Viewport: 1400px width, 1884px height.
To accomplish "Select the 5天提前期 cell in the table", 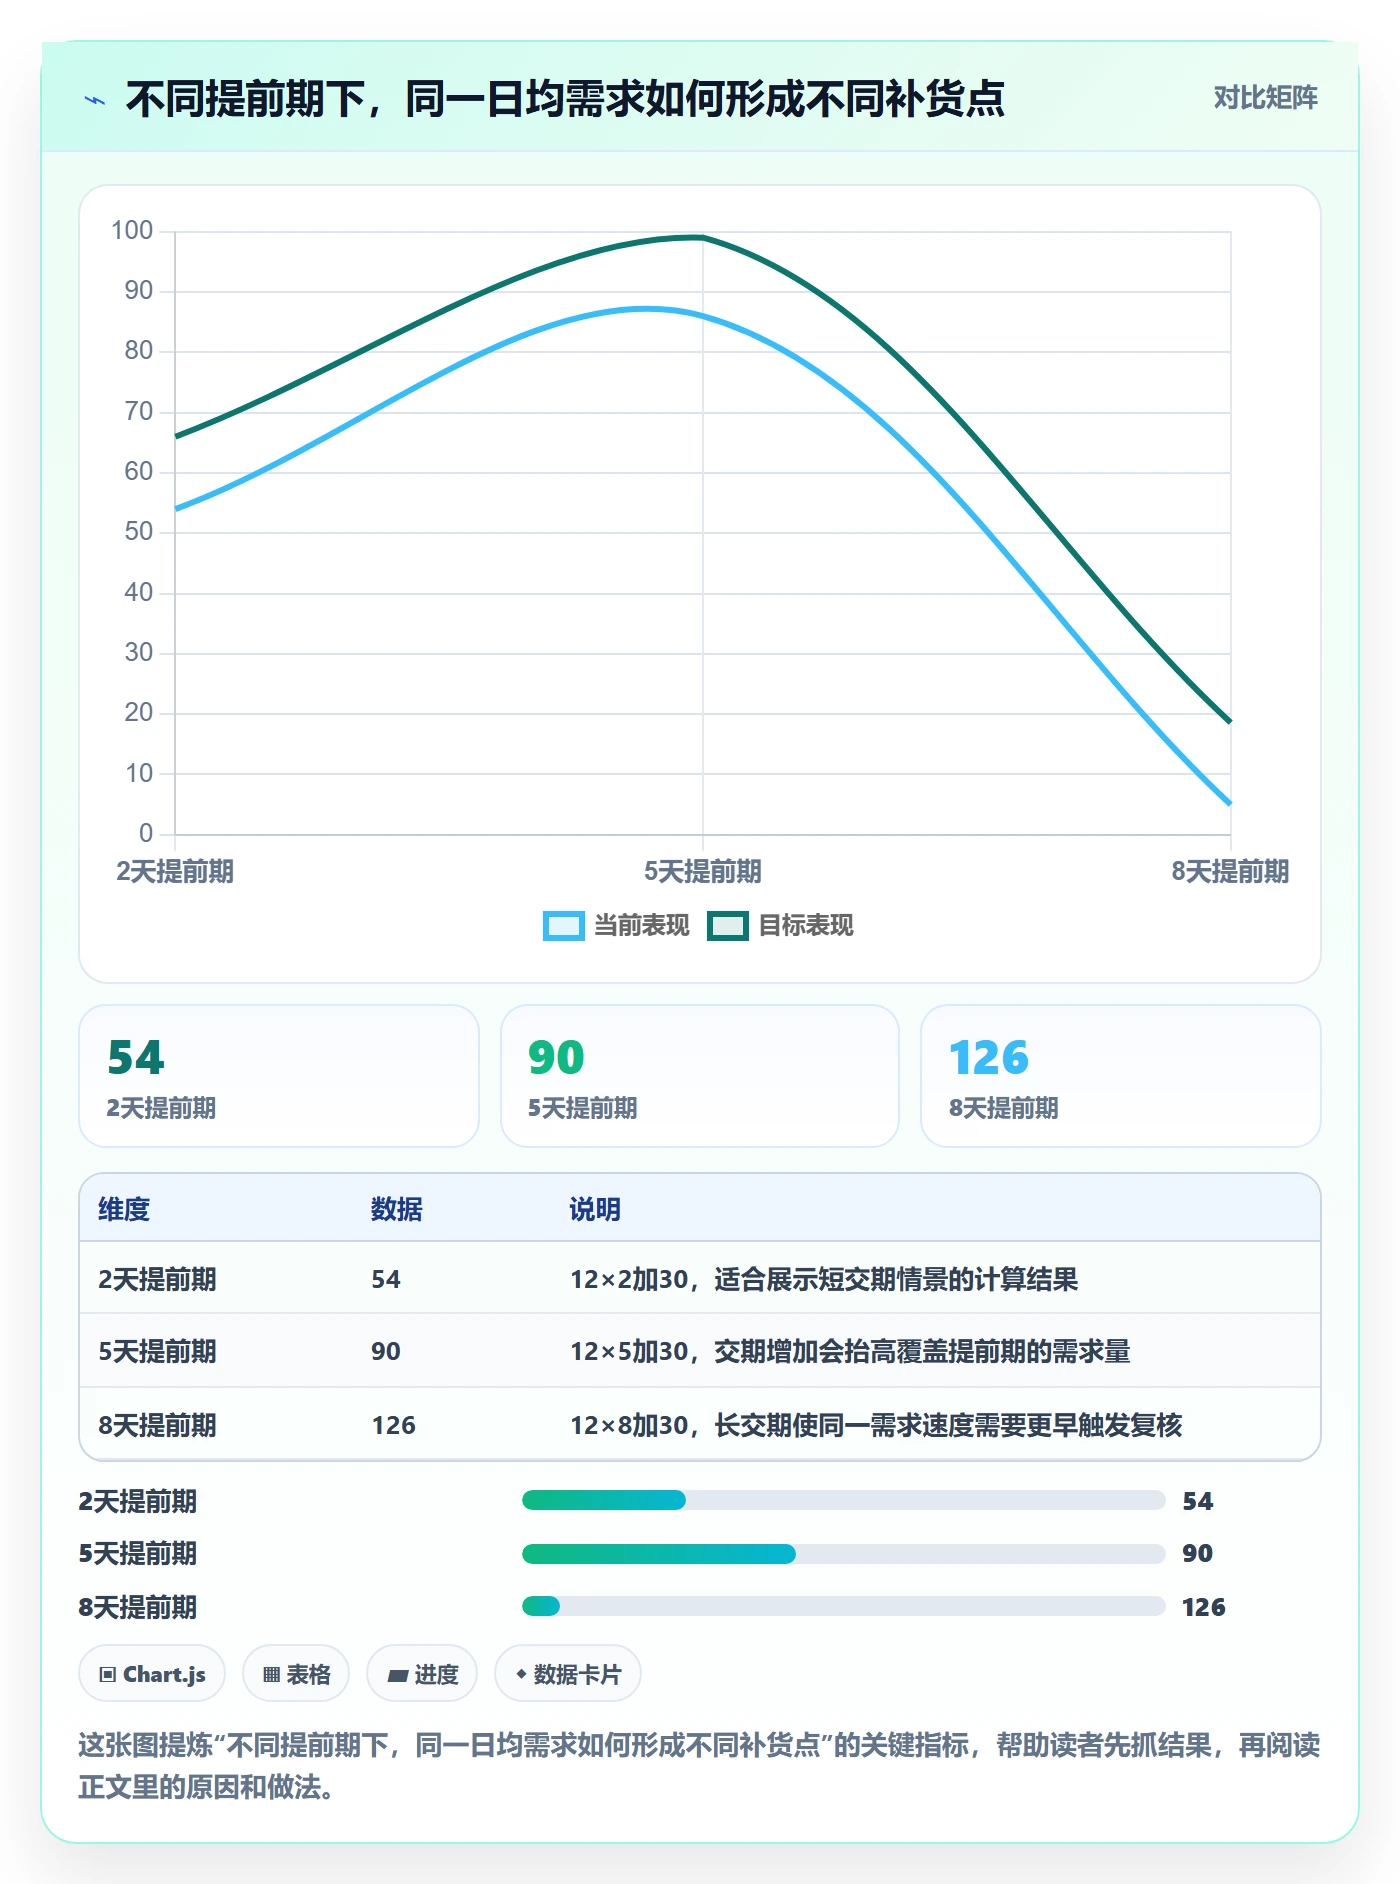I will click(157, 1351).
